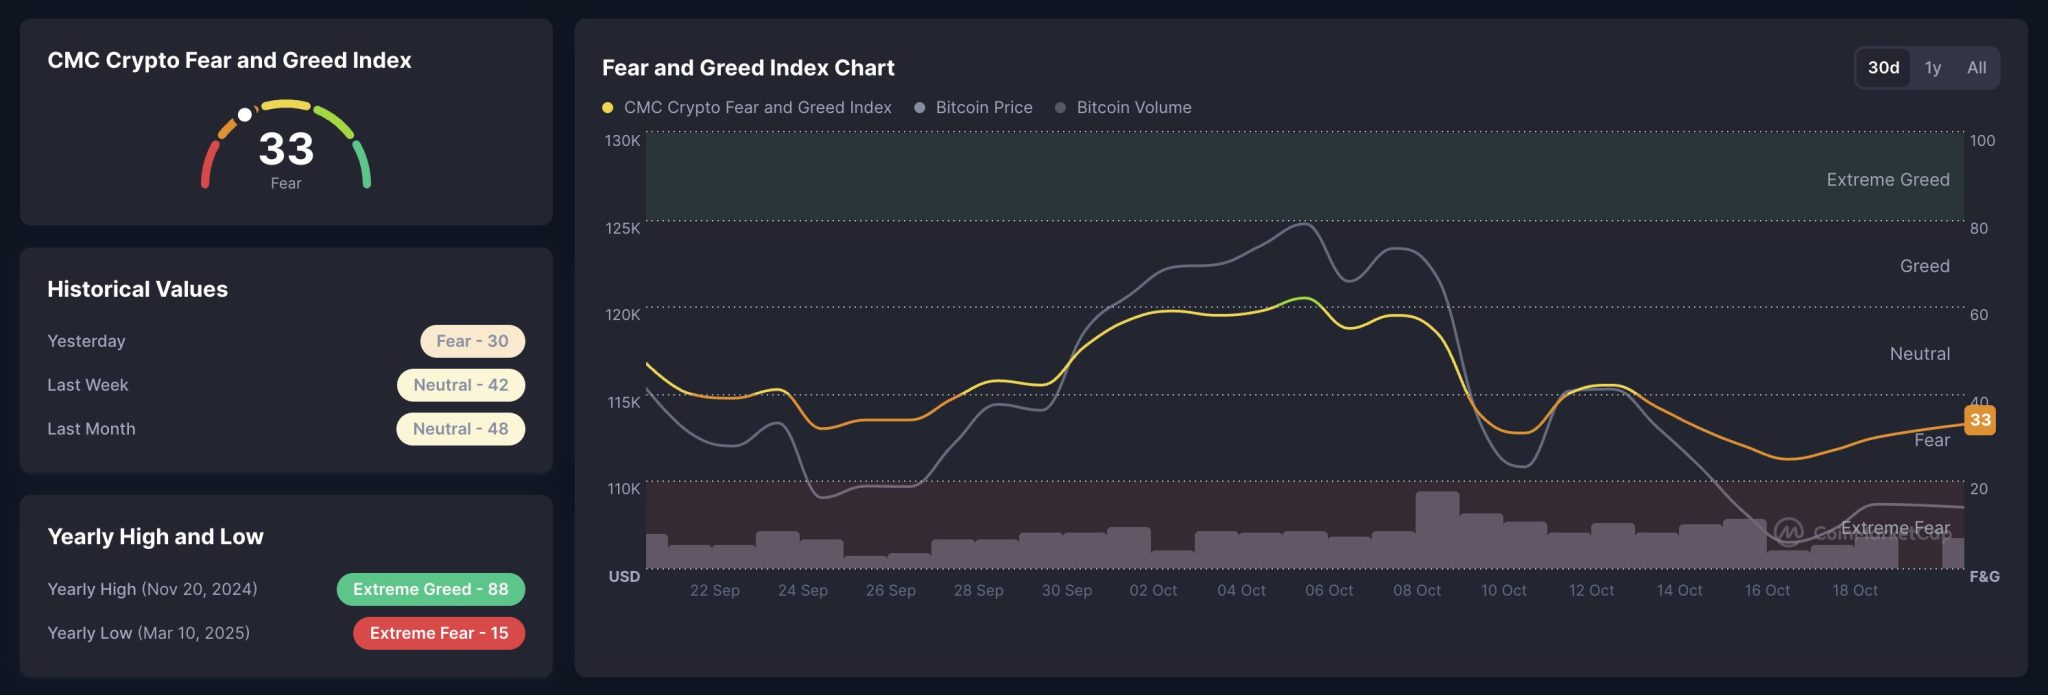Click the white indicator dot on the gauge

click(244, 114)
